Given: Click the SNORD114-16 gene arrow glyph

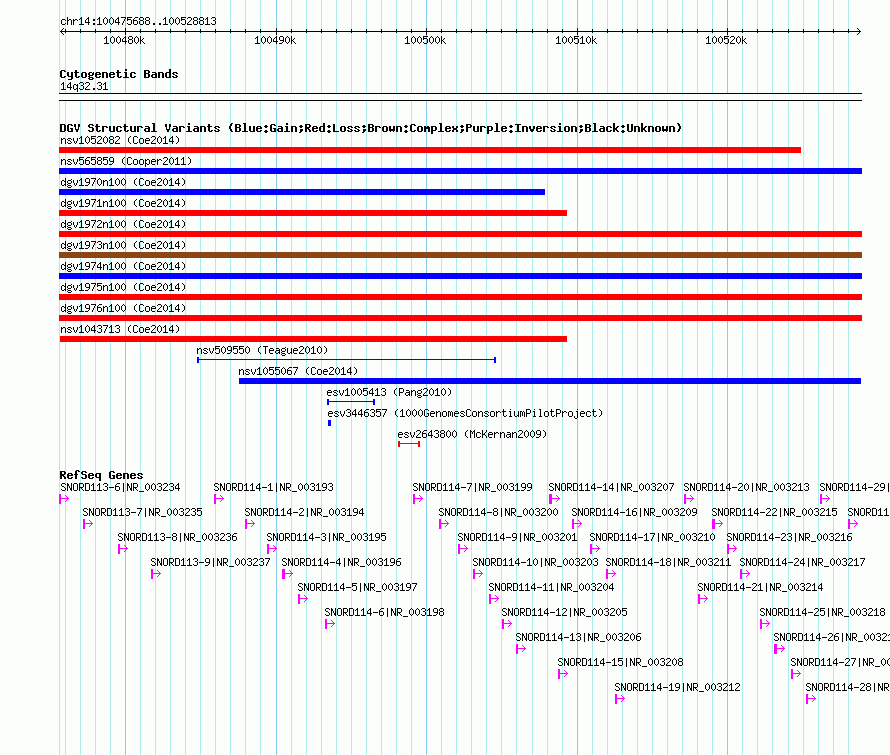Looking at the screenshot, I should pyautogui.click(x=577, y=524).
